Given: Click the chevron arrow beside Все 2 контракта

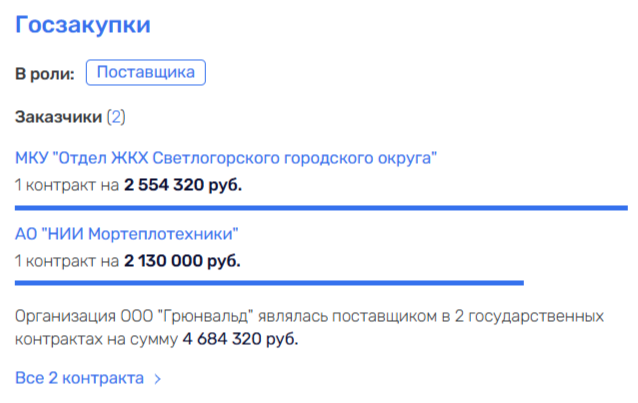Looking at the screenshot, I should coord(157,380).
